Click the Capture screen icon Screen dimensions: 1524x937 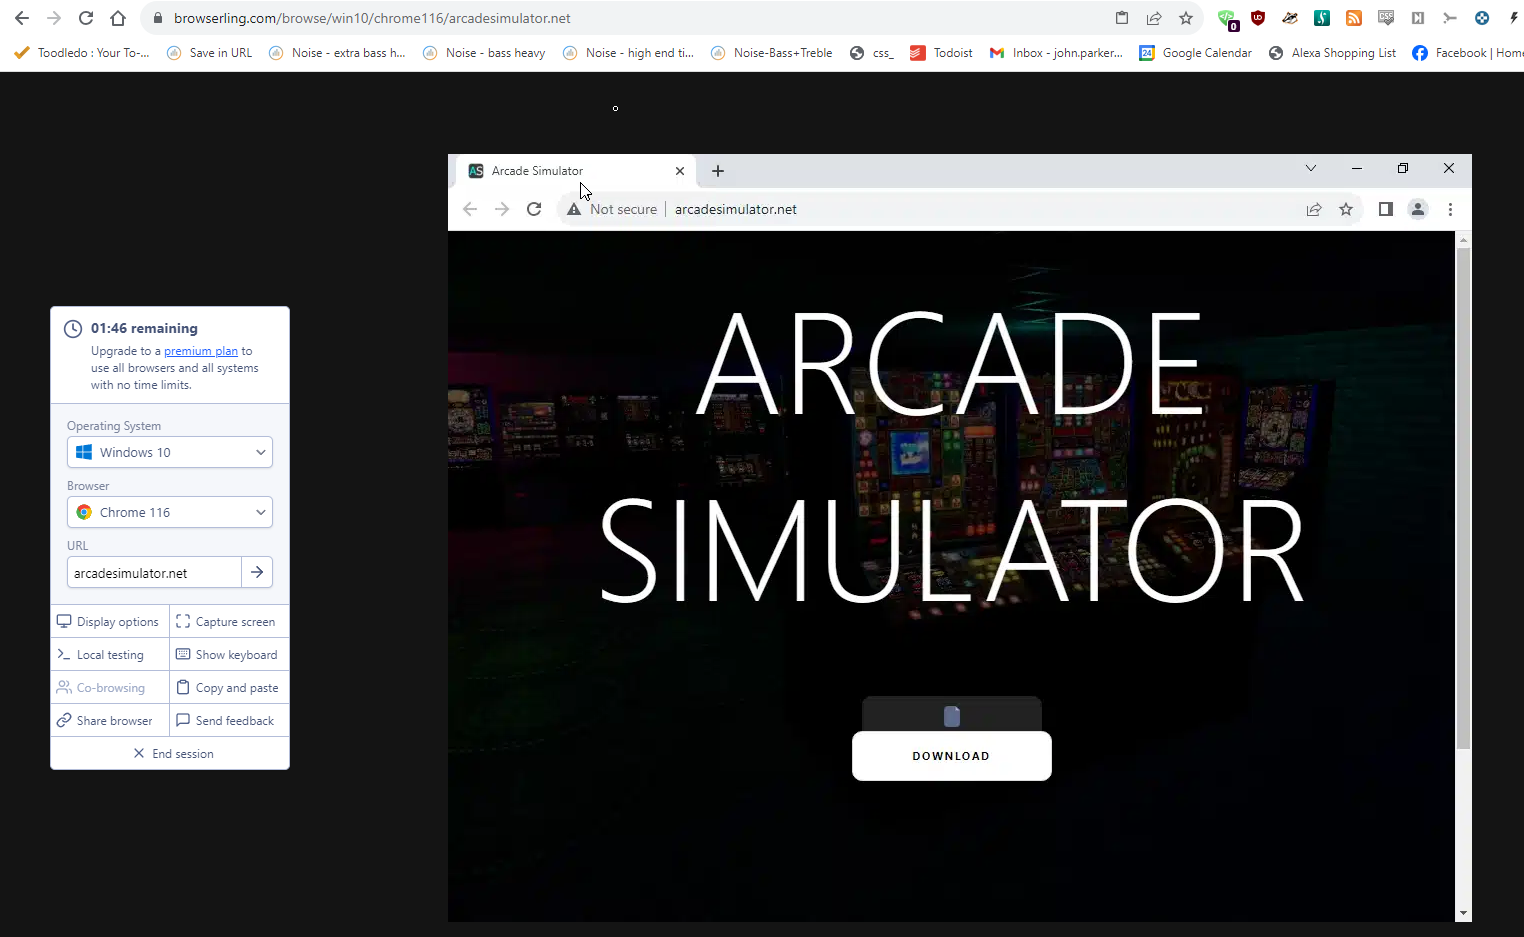click(x=183, y=622)
